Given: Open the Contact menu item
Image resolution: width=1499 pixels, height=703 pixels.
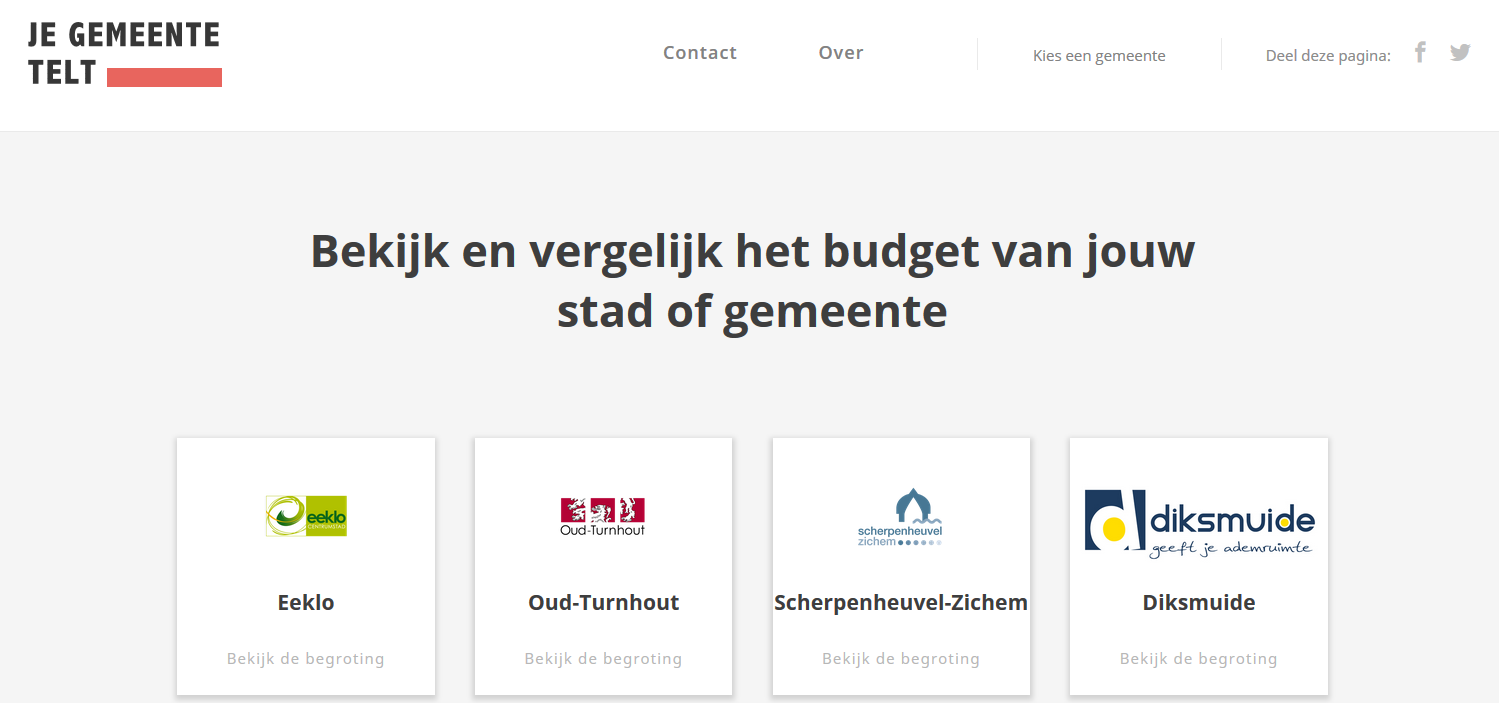Looking at the screenshot, I should pos(700,53).
